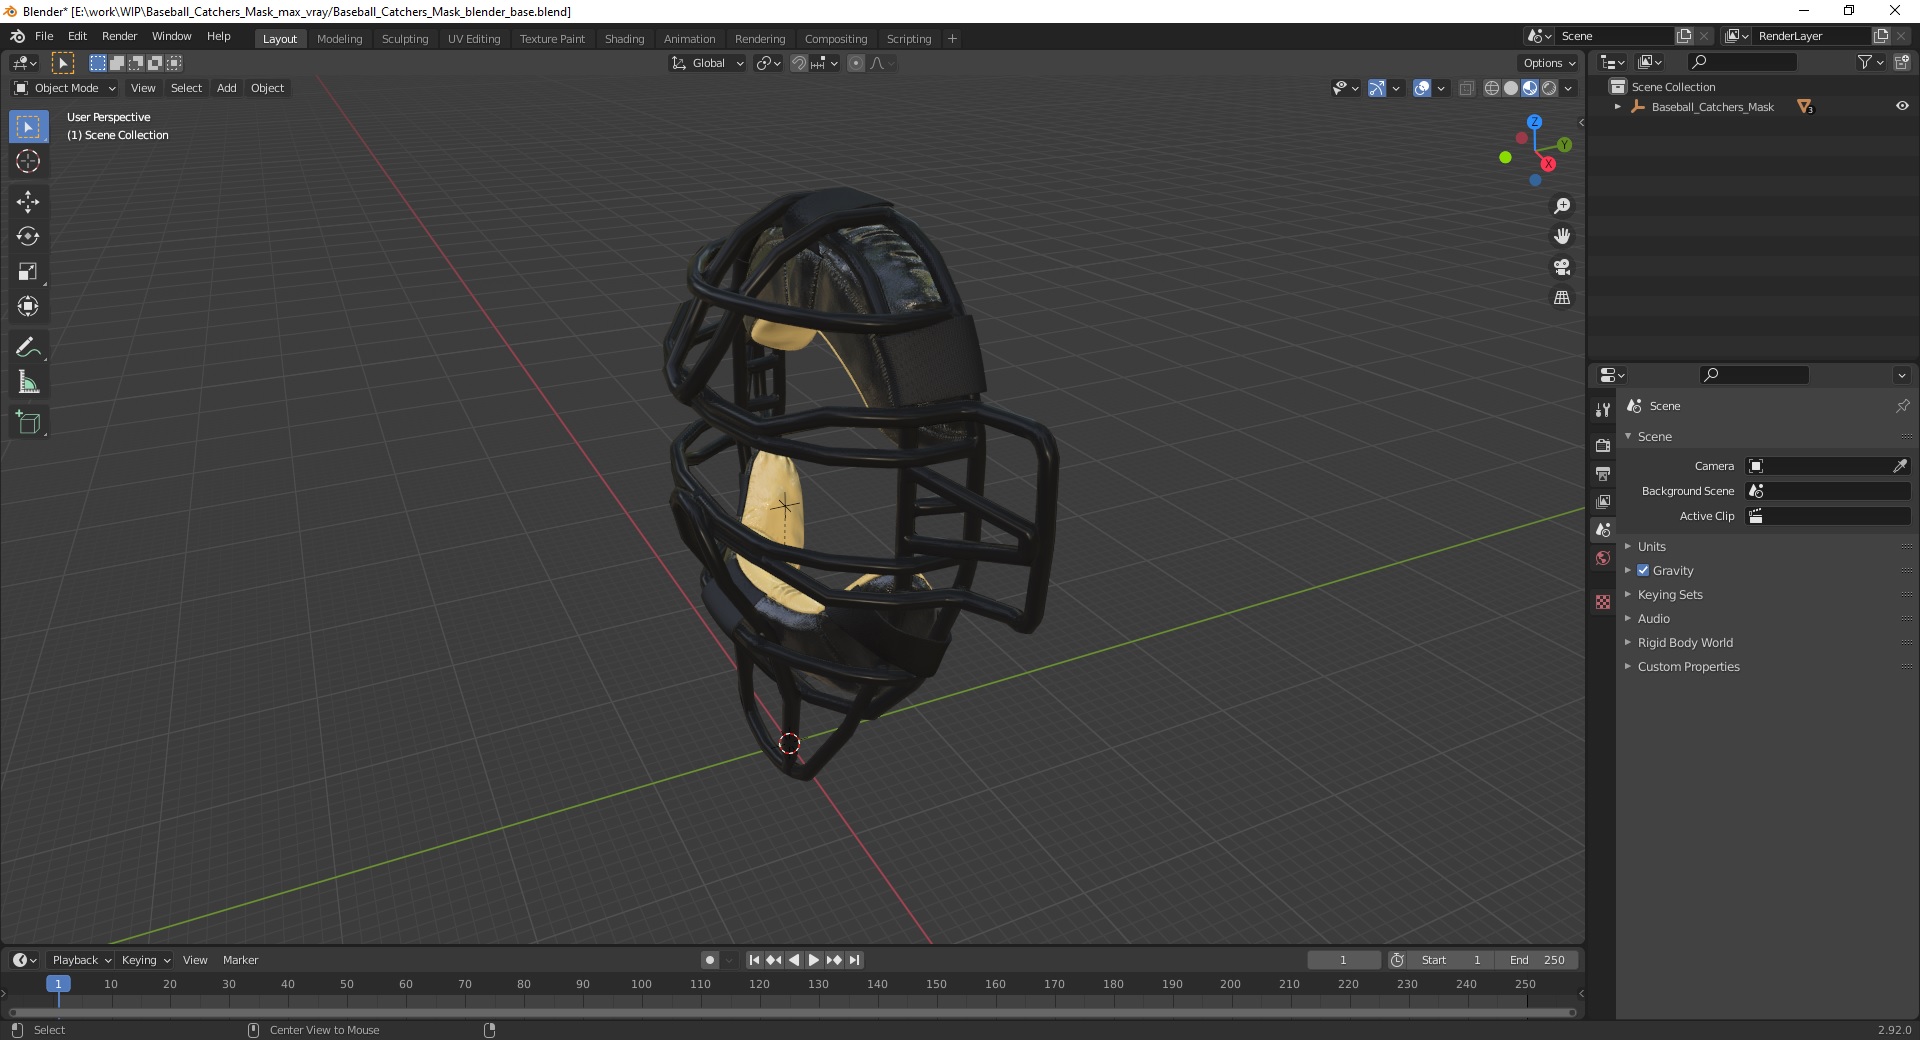Screen dimensions: 1920x1040
Task: Select the Annotate tool
Action: tap(28, 348)
